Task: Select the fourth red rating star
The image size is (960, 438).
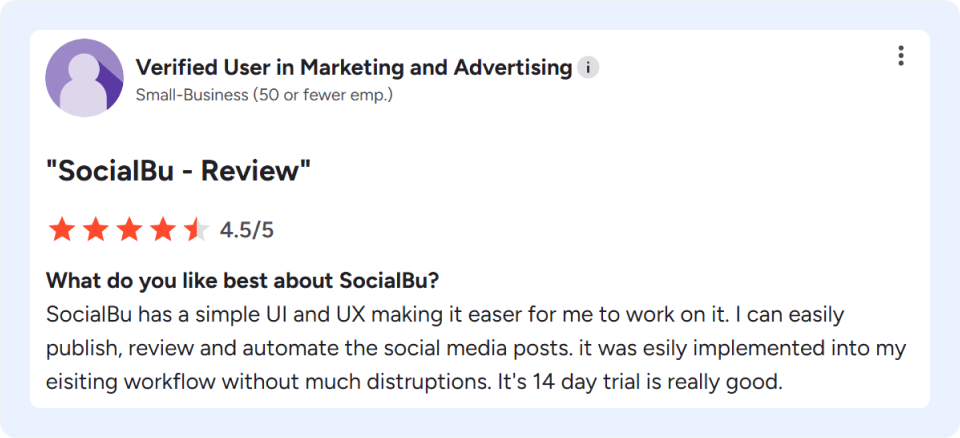Action: 163,230
